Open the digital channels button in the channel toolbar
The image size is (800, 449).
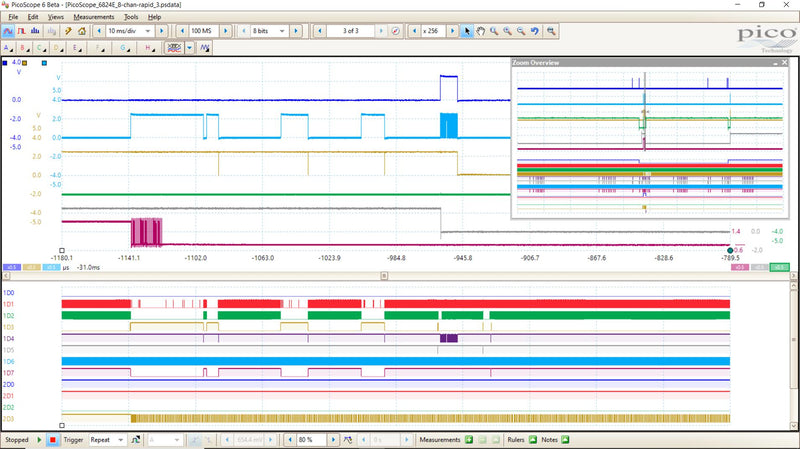pos(176,47)
